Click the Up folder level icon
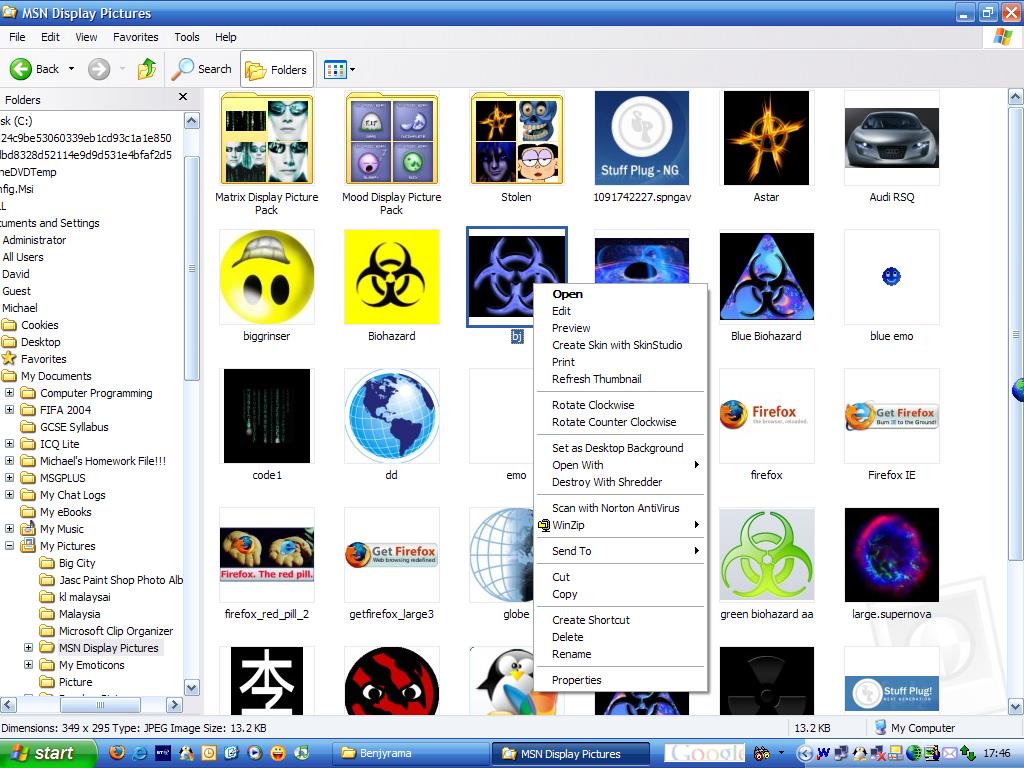 coord(147,69)
